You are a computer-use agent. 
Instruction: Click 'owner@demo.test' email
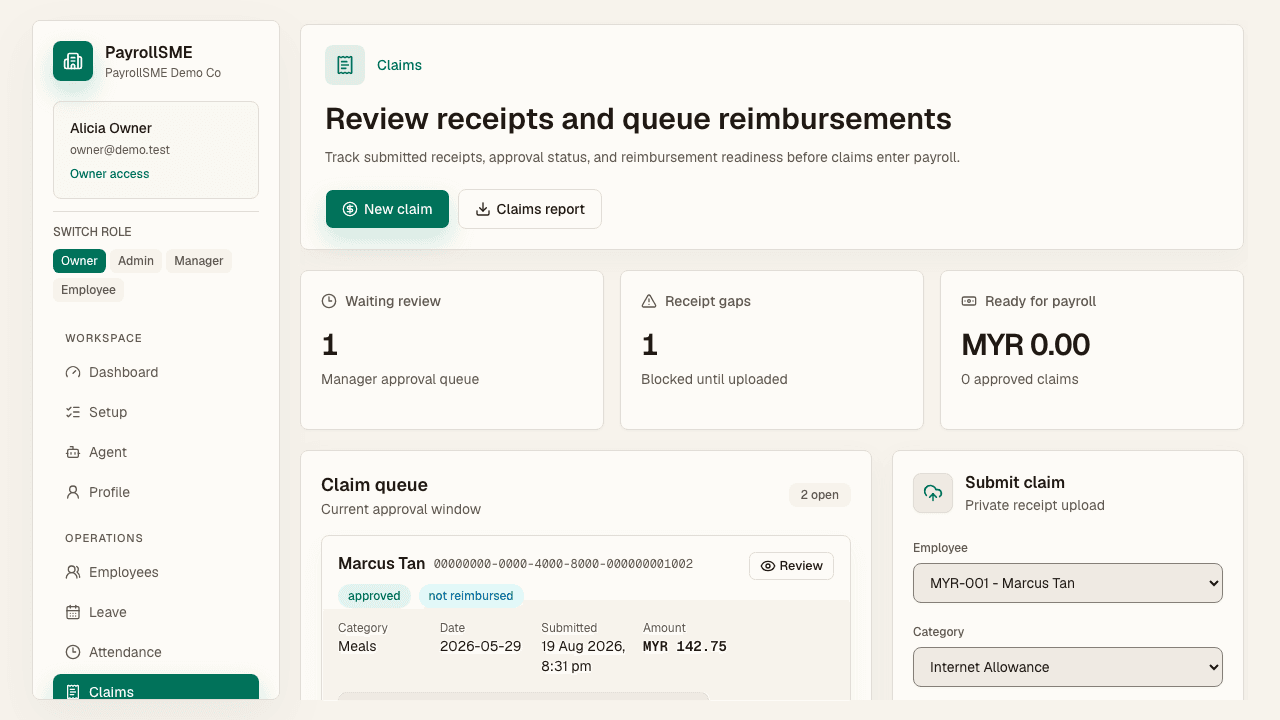tap(120, 150)
